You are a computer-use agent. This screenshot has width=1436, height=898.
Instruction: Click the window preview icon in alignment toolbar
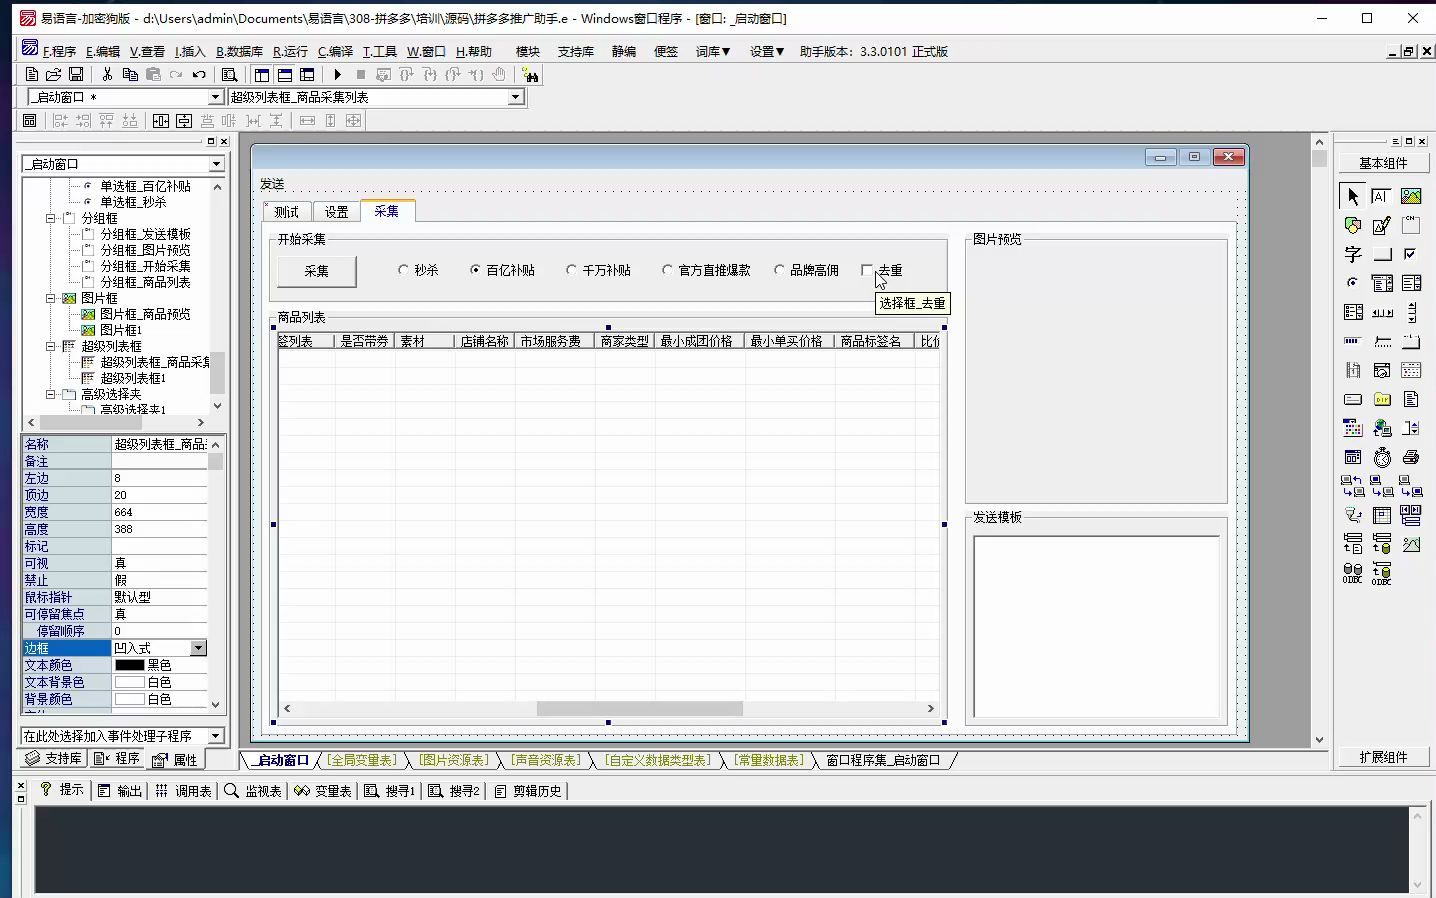pyautogui.click(x=29, y=120)
